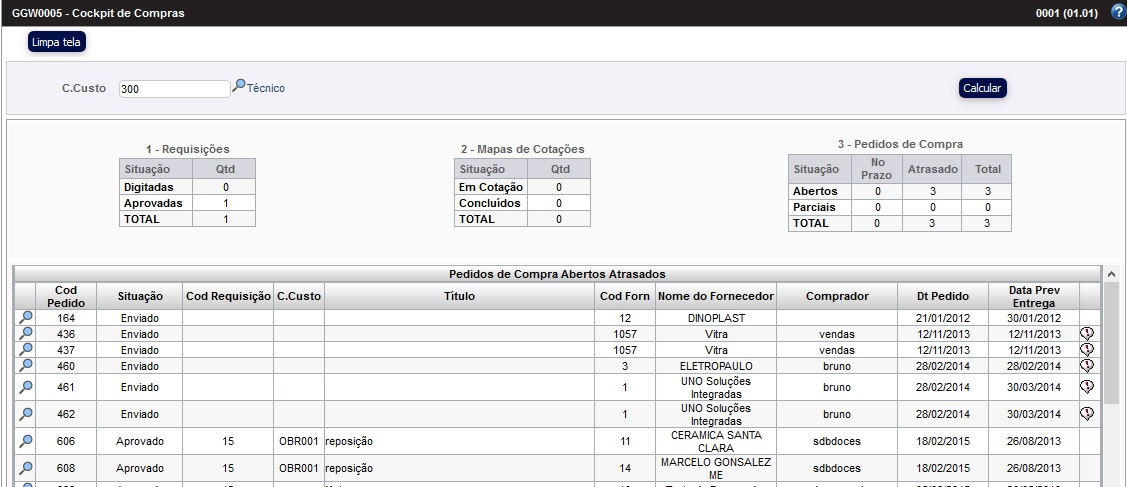Open the alert balloon icon for order 437
This screenshot has width=1127, height=487.
click(1087, 350)
